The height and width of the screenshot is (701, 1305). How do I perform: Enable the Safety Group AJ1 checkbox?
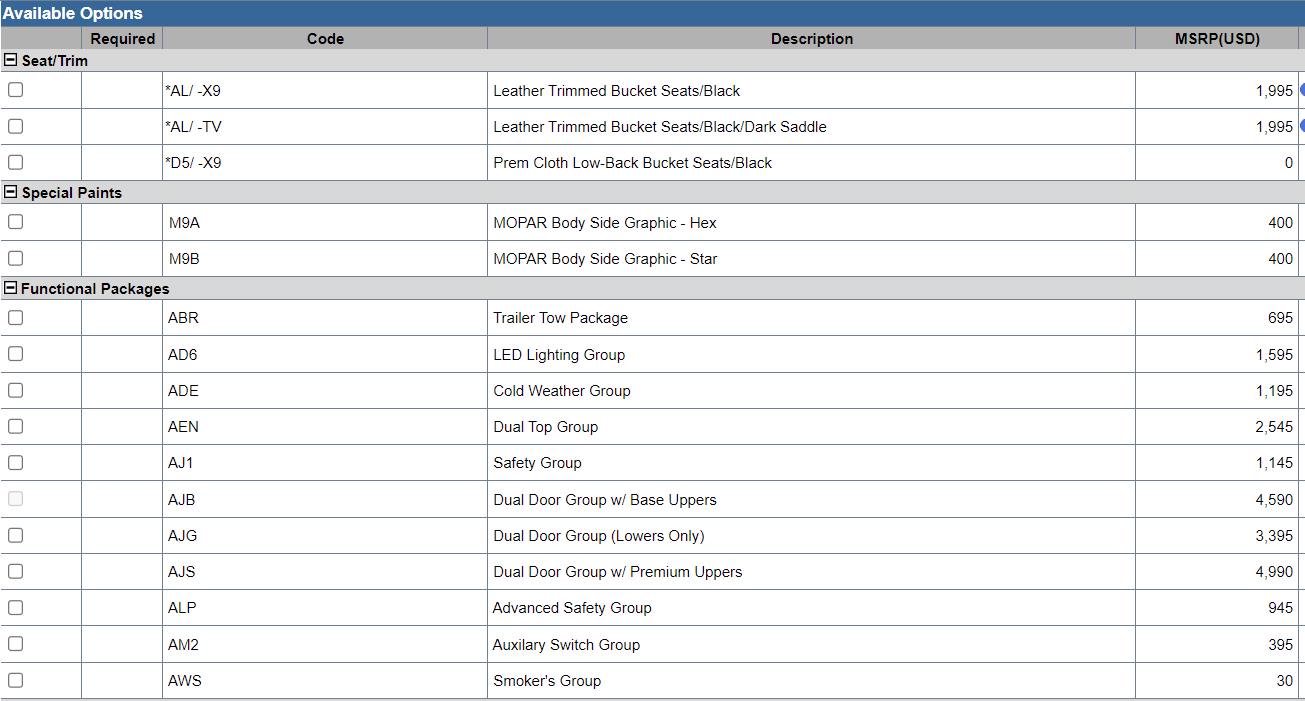tap(15, 462)
